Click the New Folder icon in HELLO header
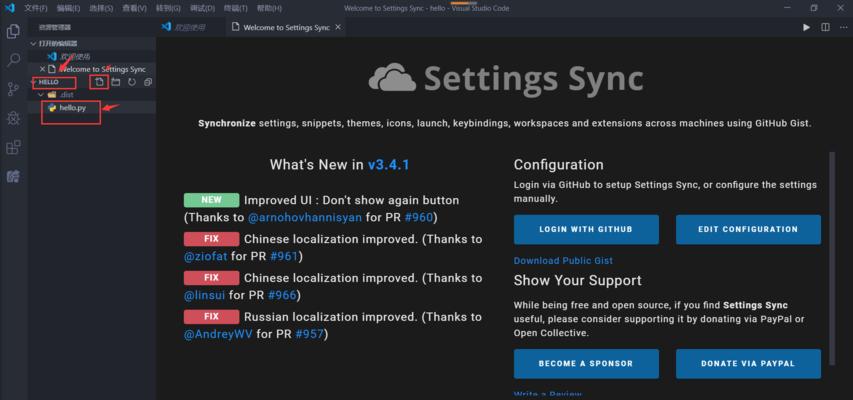This screenshot has width=853, height=400. click(x=115, y=82)
